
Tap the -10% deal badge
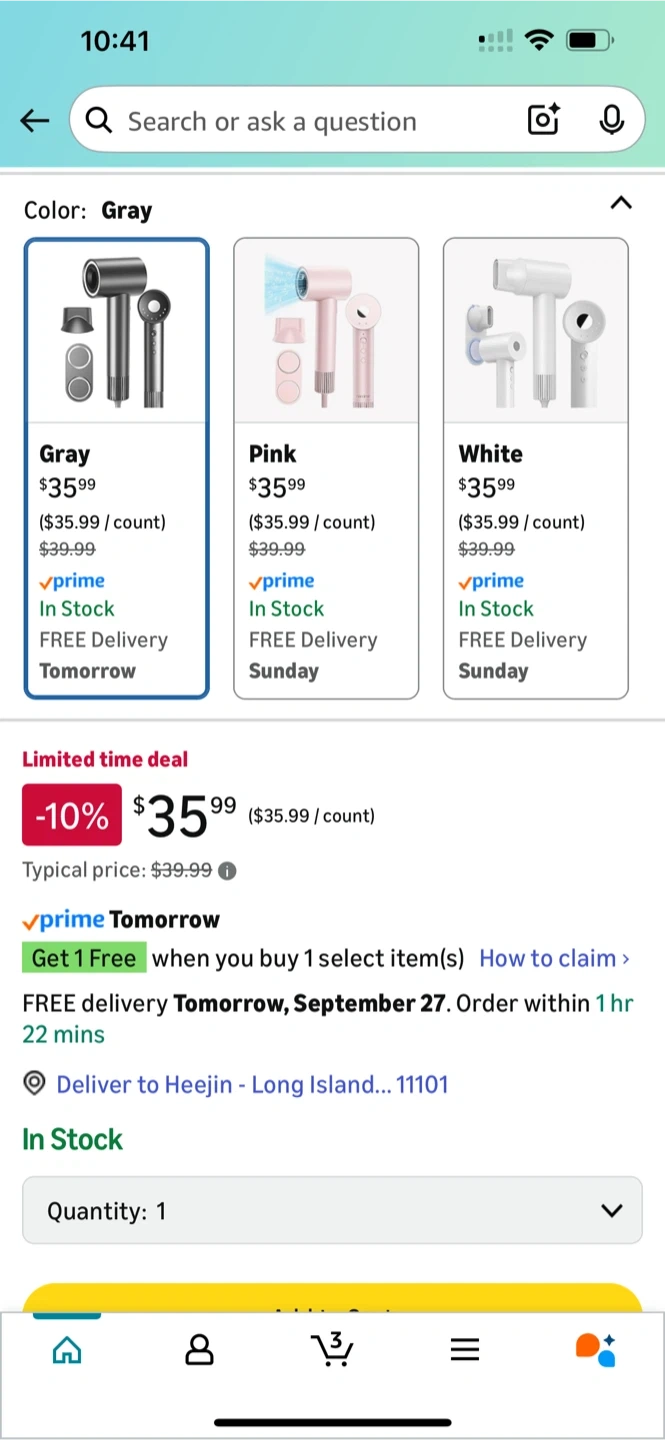pyautogui.click(x=72, y=816)
